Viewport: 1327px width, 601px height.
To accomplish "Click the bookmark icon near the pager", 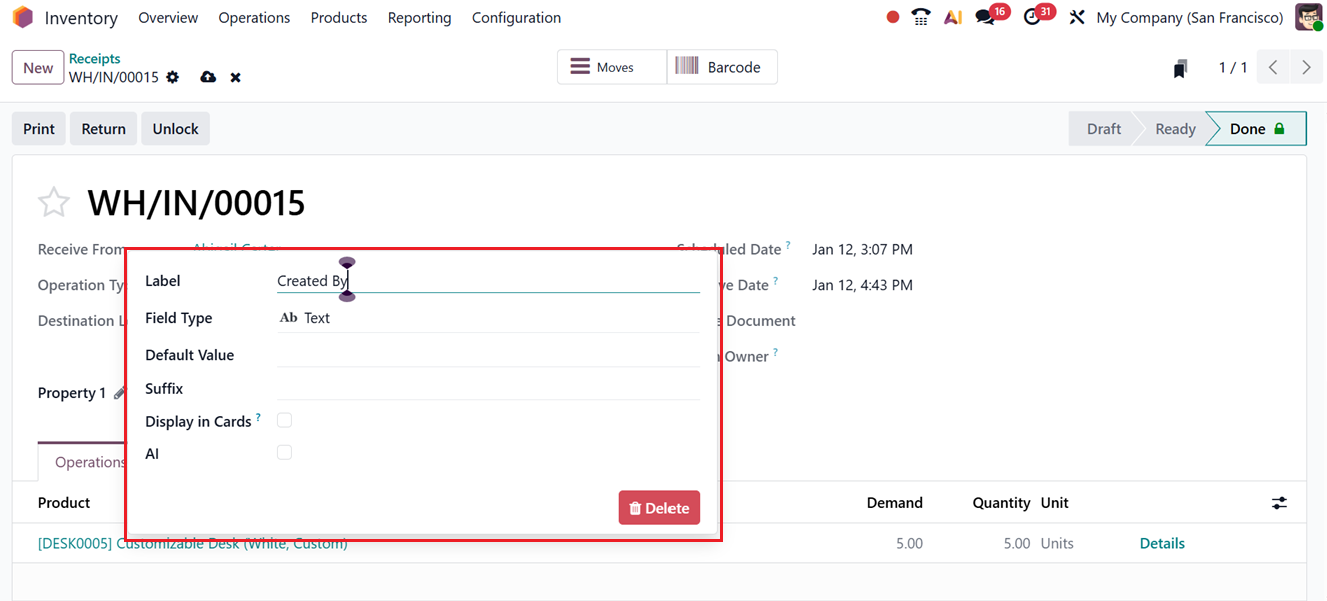I will coord(1180,67).
